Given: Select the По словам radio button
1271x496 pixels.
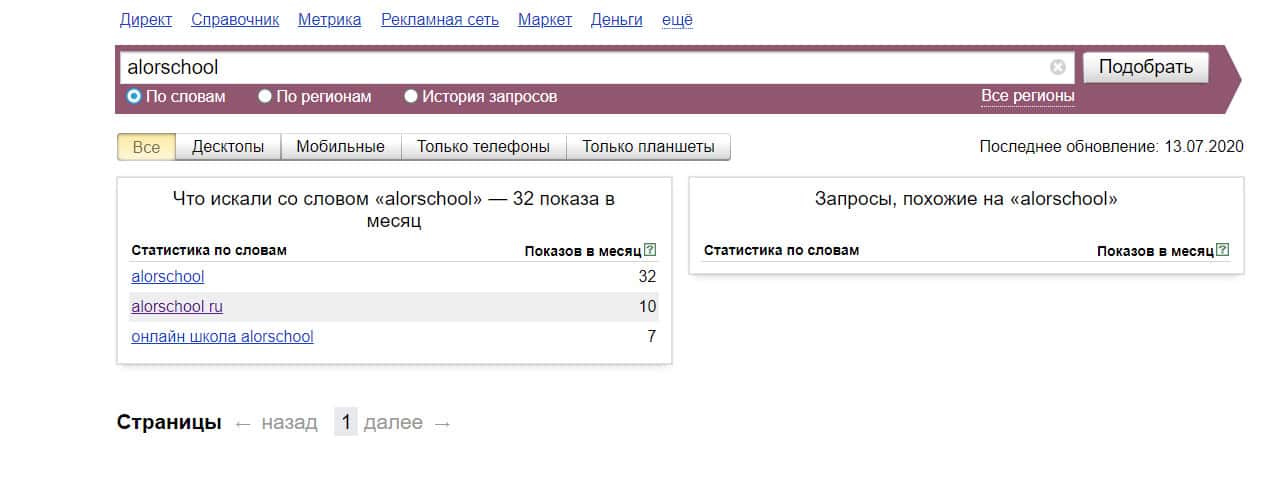Looking at the screenshot, I should tap(134, 97).
